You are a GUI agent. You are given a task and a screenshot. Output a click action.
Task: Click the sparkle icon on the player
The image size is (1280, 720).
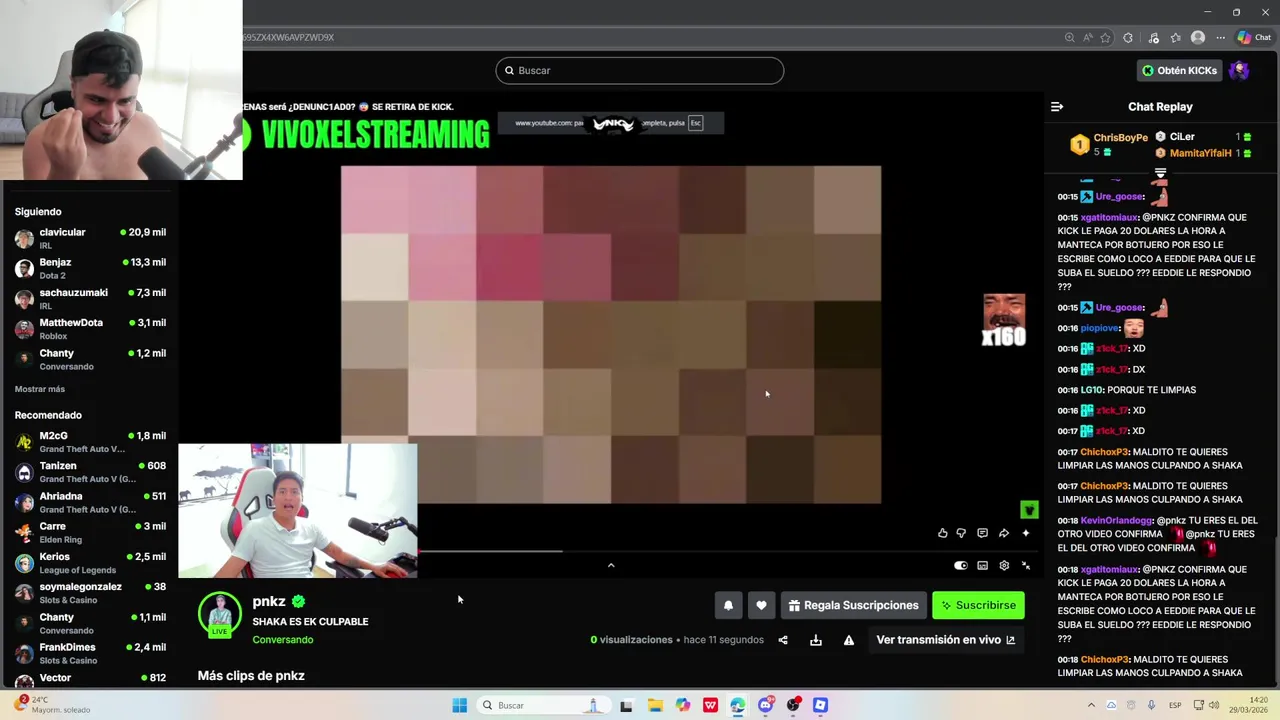click(x=1025, y=533)
